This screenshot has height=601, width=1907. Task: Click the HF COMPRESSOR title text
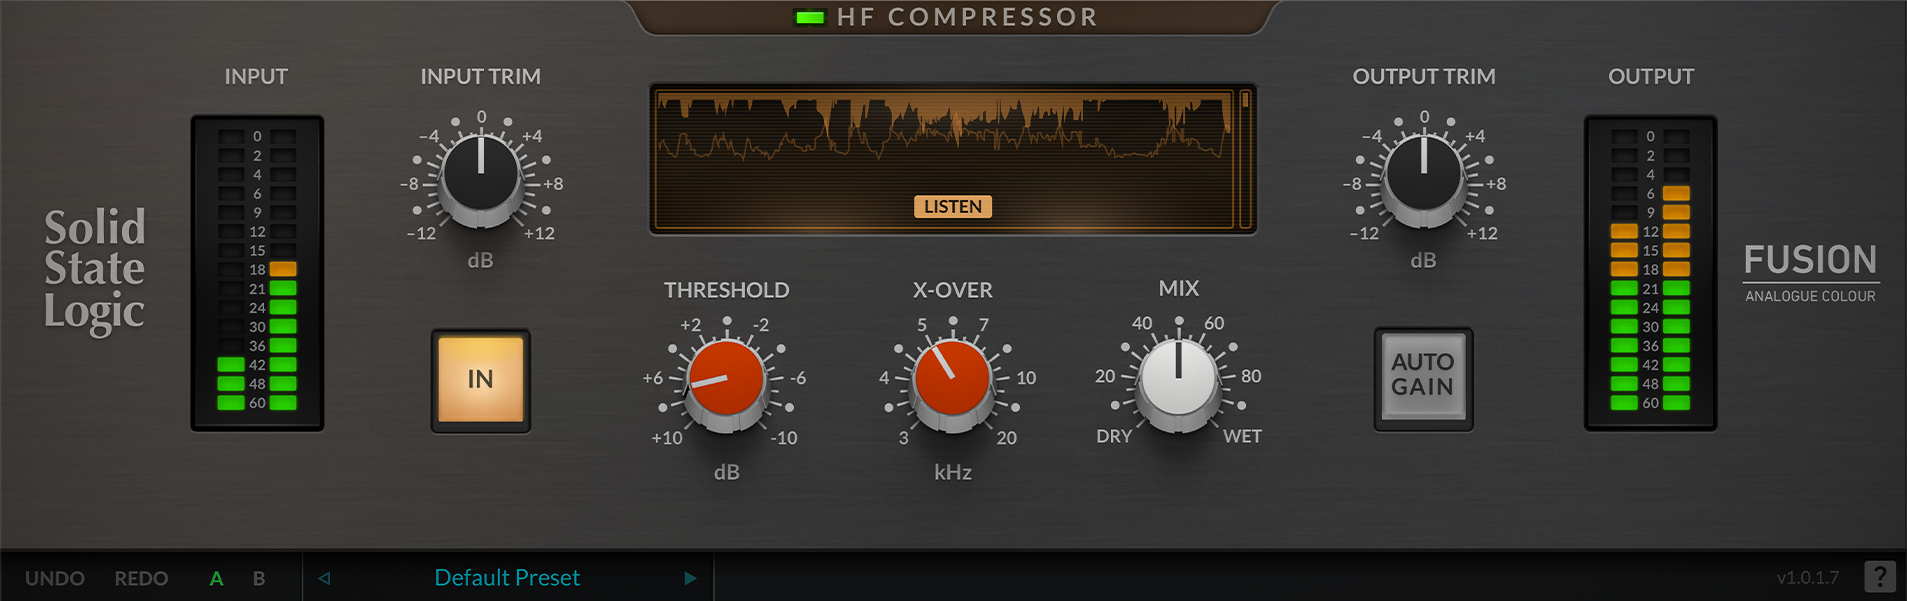tap(967, 17)
